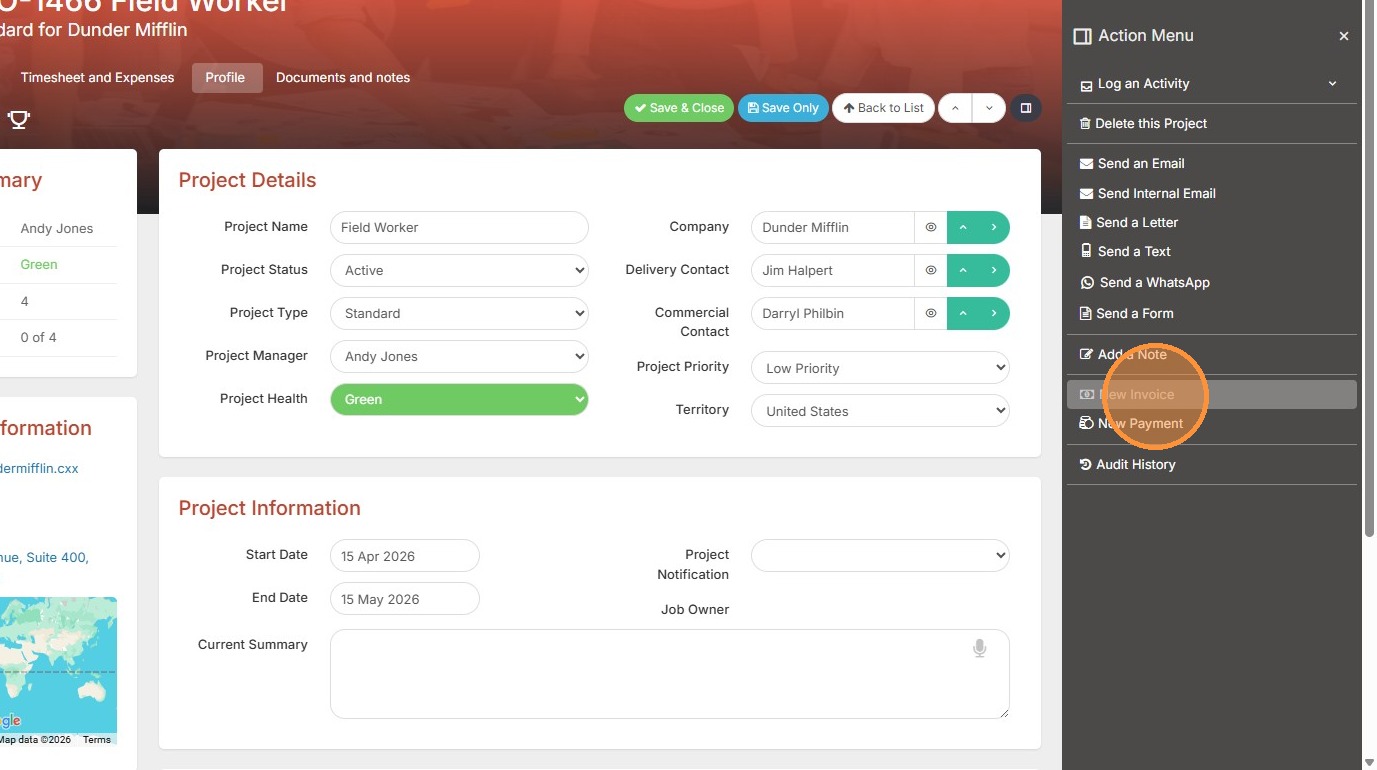
Task: Open the Project Type dropdown
Action: point(459,313)
